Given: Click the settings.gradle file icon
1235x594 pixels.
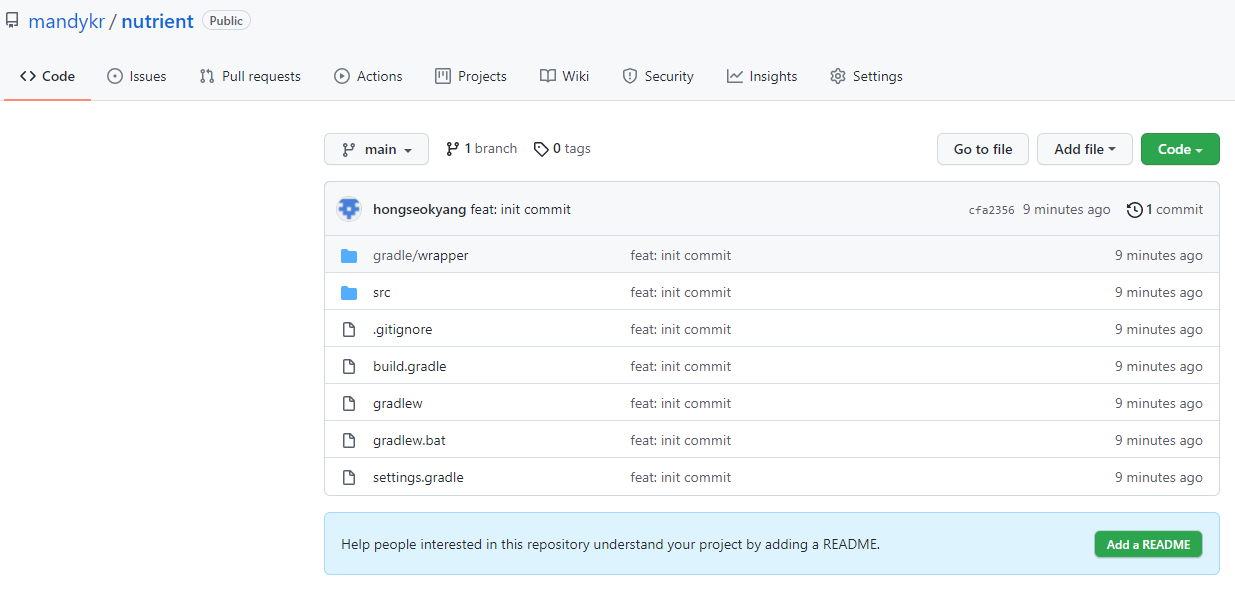Looking at the screenshot, I should [349, 478].
